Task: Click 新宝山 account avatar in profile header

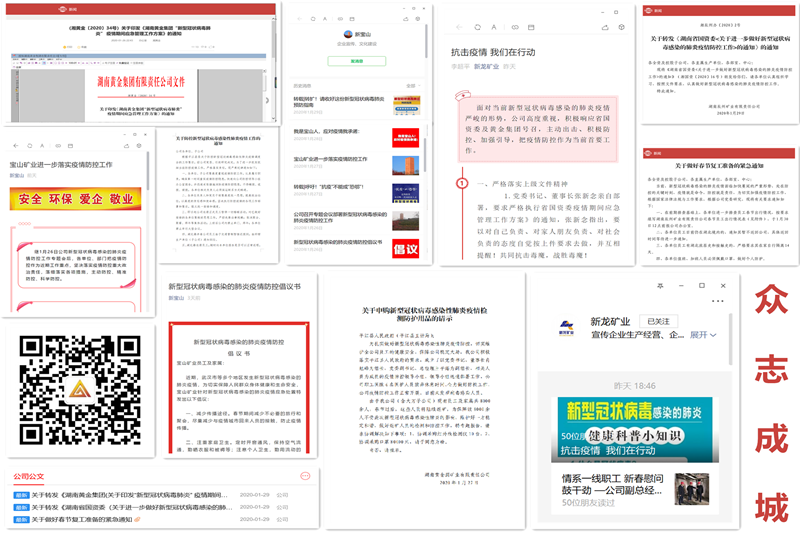Action: (348, 34)
